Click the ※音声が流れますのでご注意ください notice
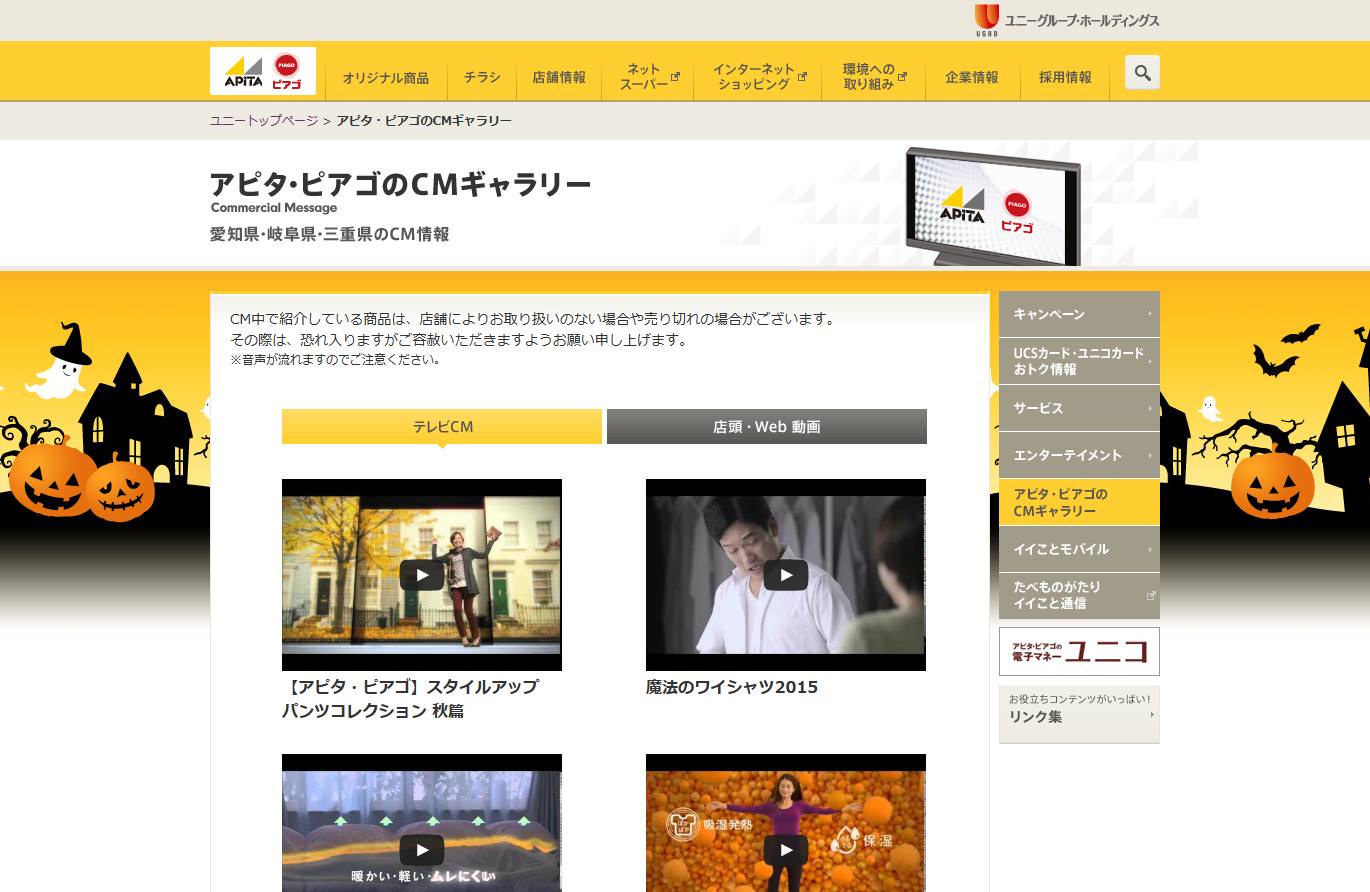 pyautogui.click(x=335, y=359)
